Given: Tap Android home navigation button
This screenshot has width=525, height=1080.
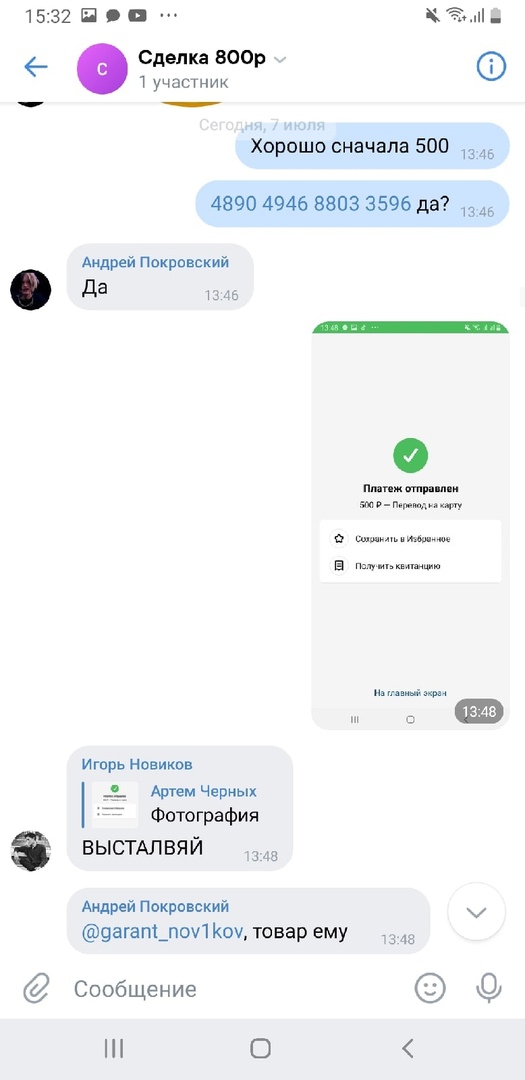Looking at the screenshot, I should [260, 1048].
